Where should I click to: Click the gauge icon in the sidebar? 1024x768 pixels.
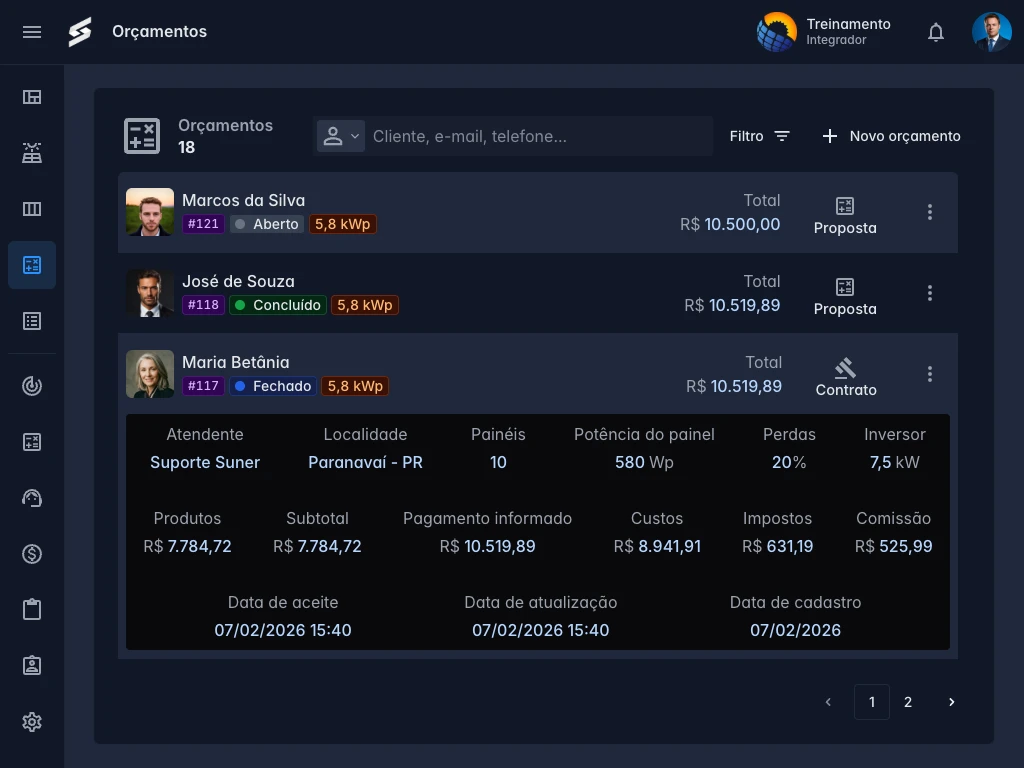pyautogui.click(x=32, y=498)
